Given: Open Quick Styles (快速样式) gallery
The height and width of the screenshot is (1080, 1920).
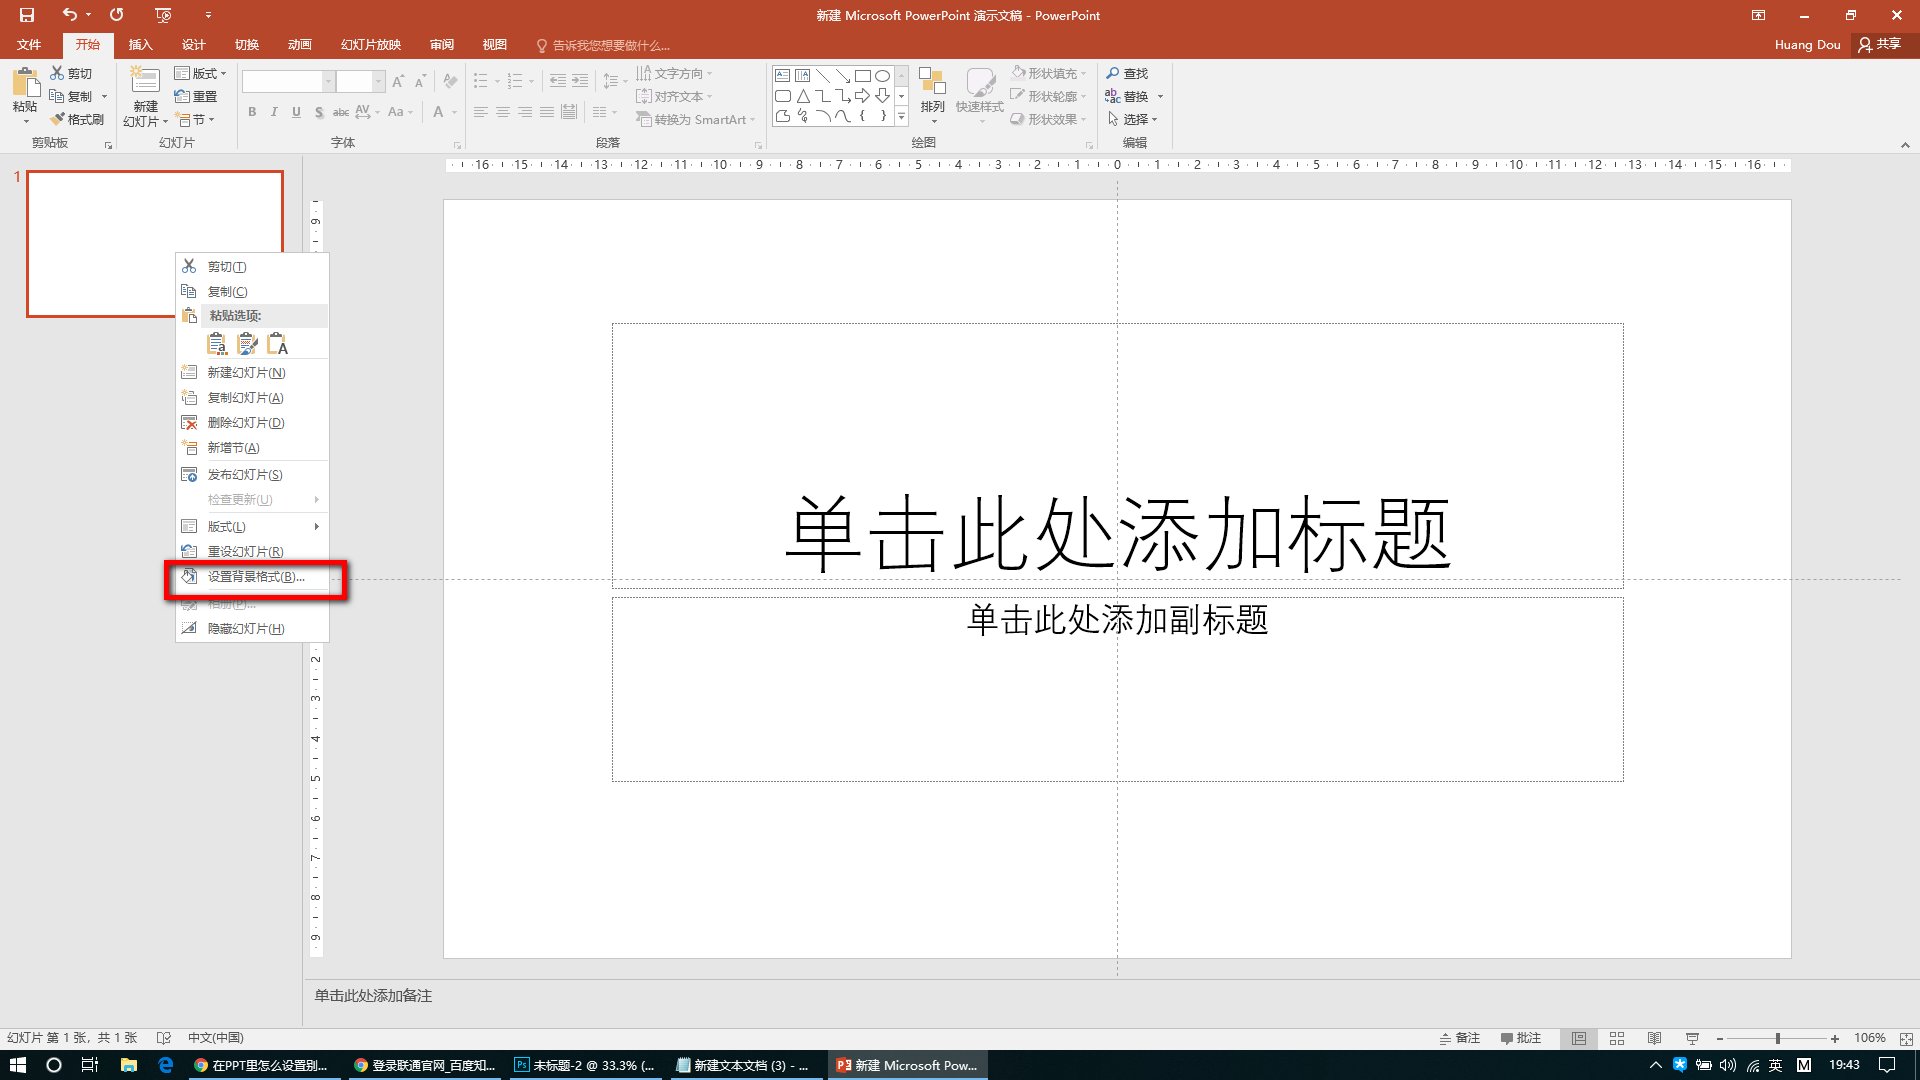Looking at the screenshot, I should pyautogui.click(x=981, y=95).
